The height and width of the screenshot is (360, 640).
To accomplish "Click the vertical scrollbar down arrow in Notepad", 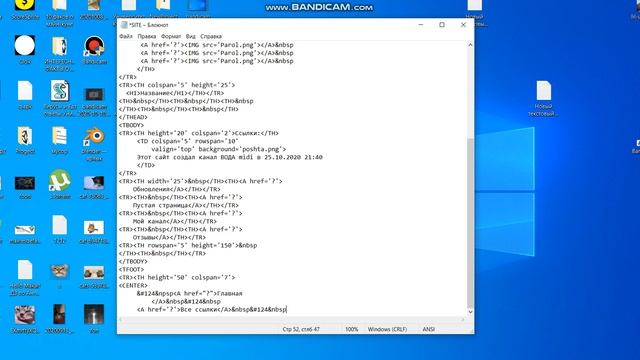I will 470,312.
